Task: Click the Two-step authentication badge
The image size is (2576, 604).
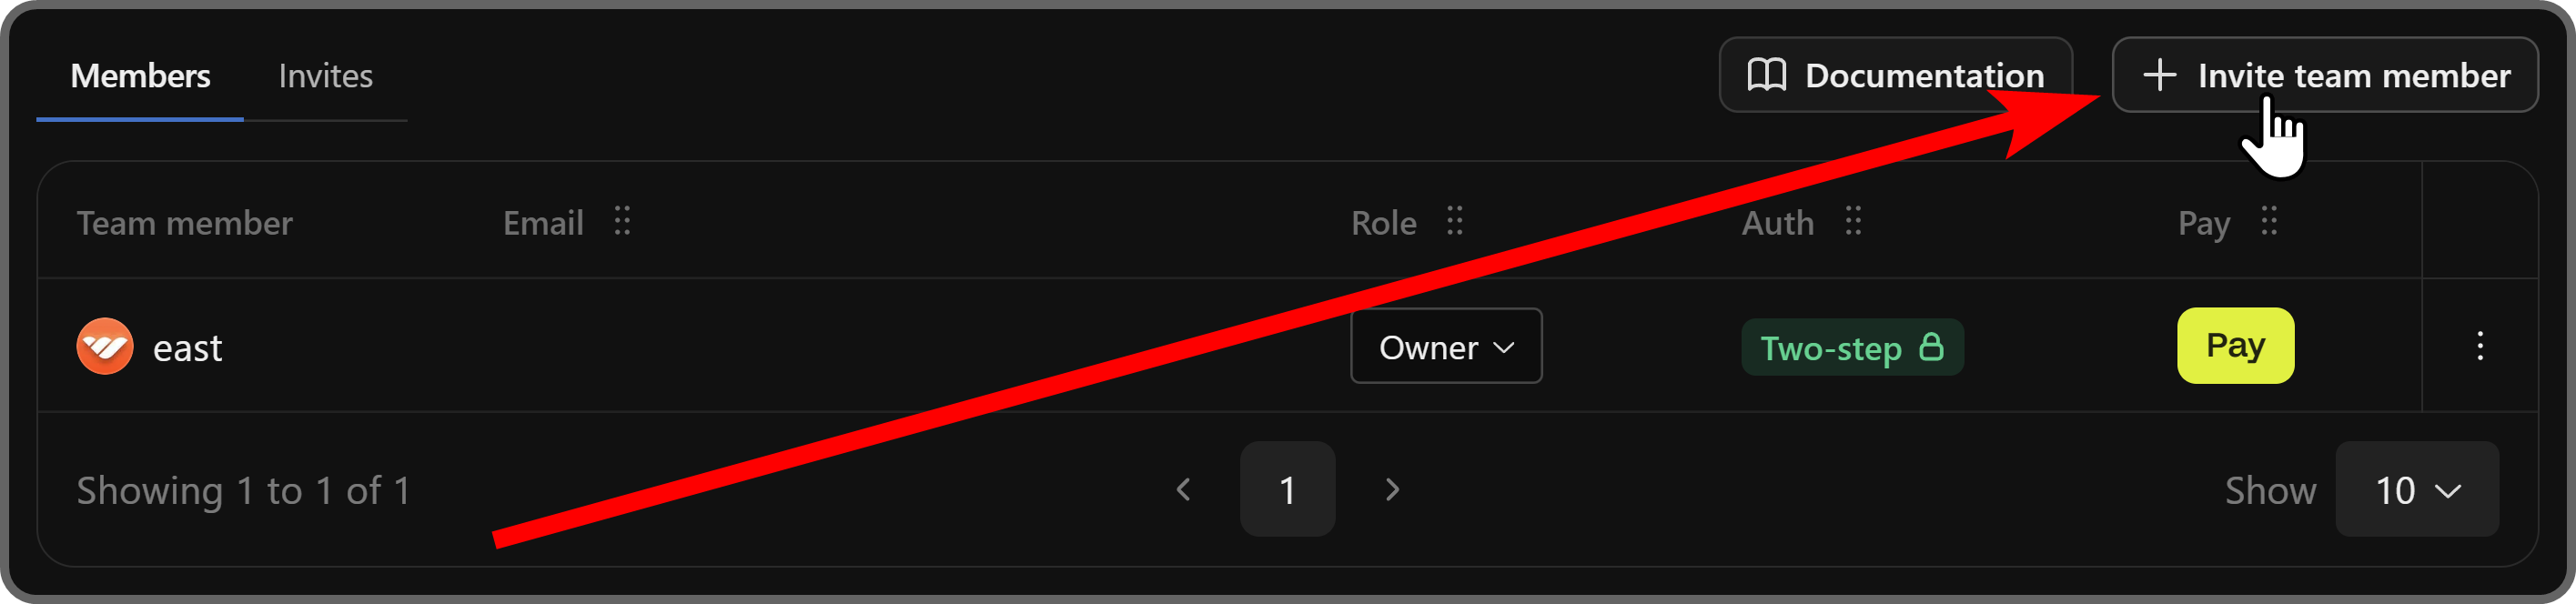Action: (1852, 347)
